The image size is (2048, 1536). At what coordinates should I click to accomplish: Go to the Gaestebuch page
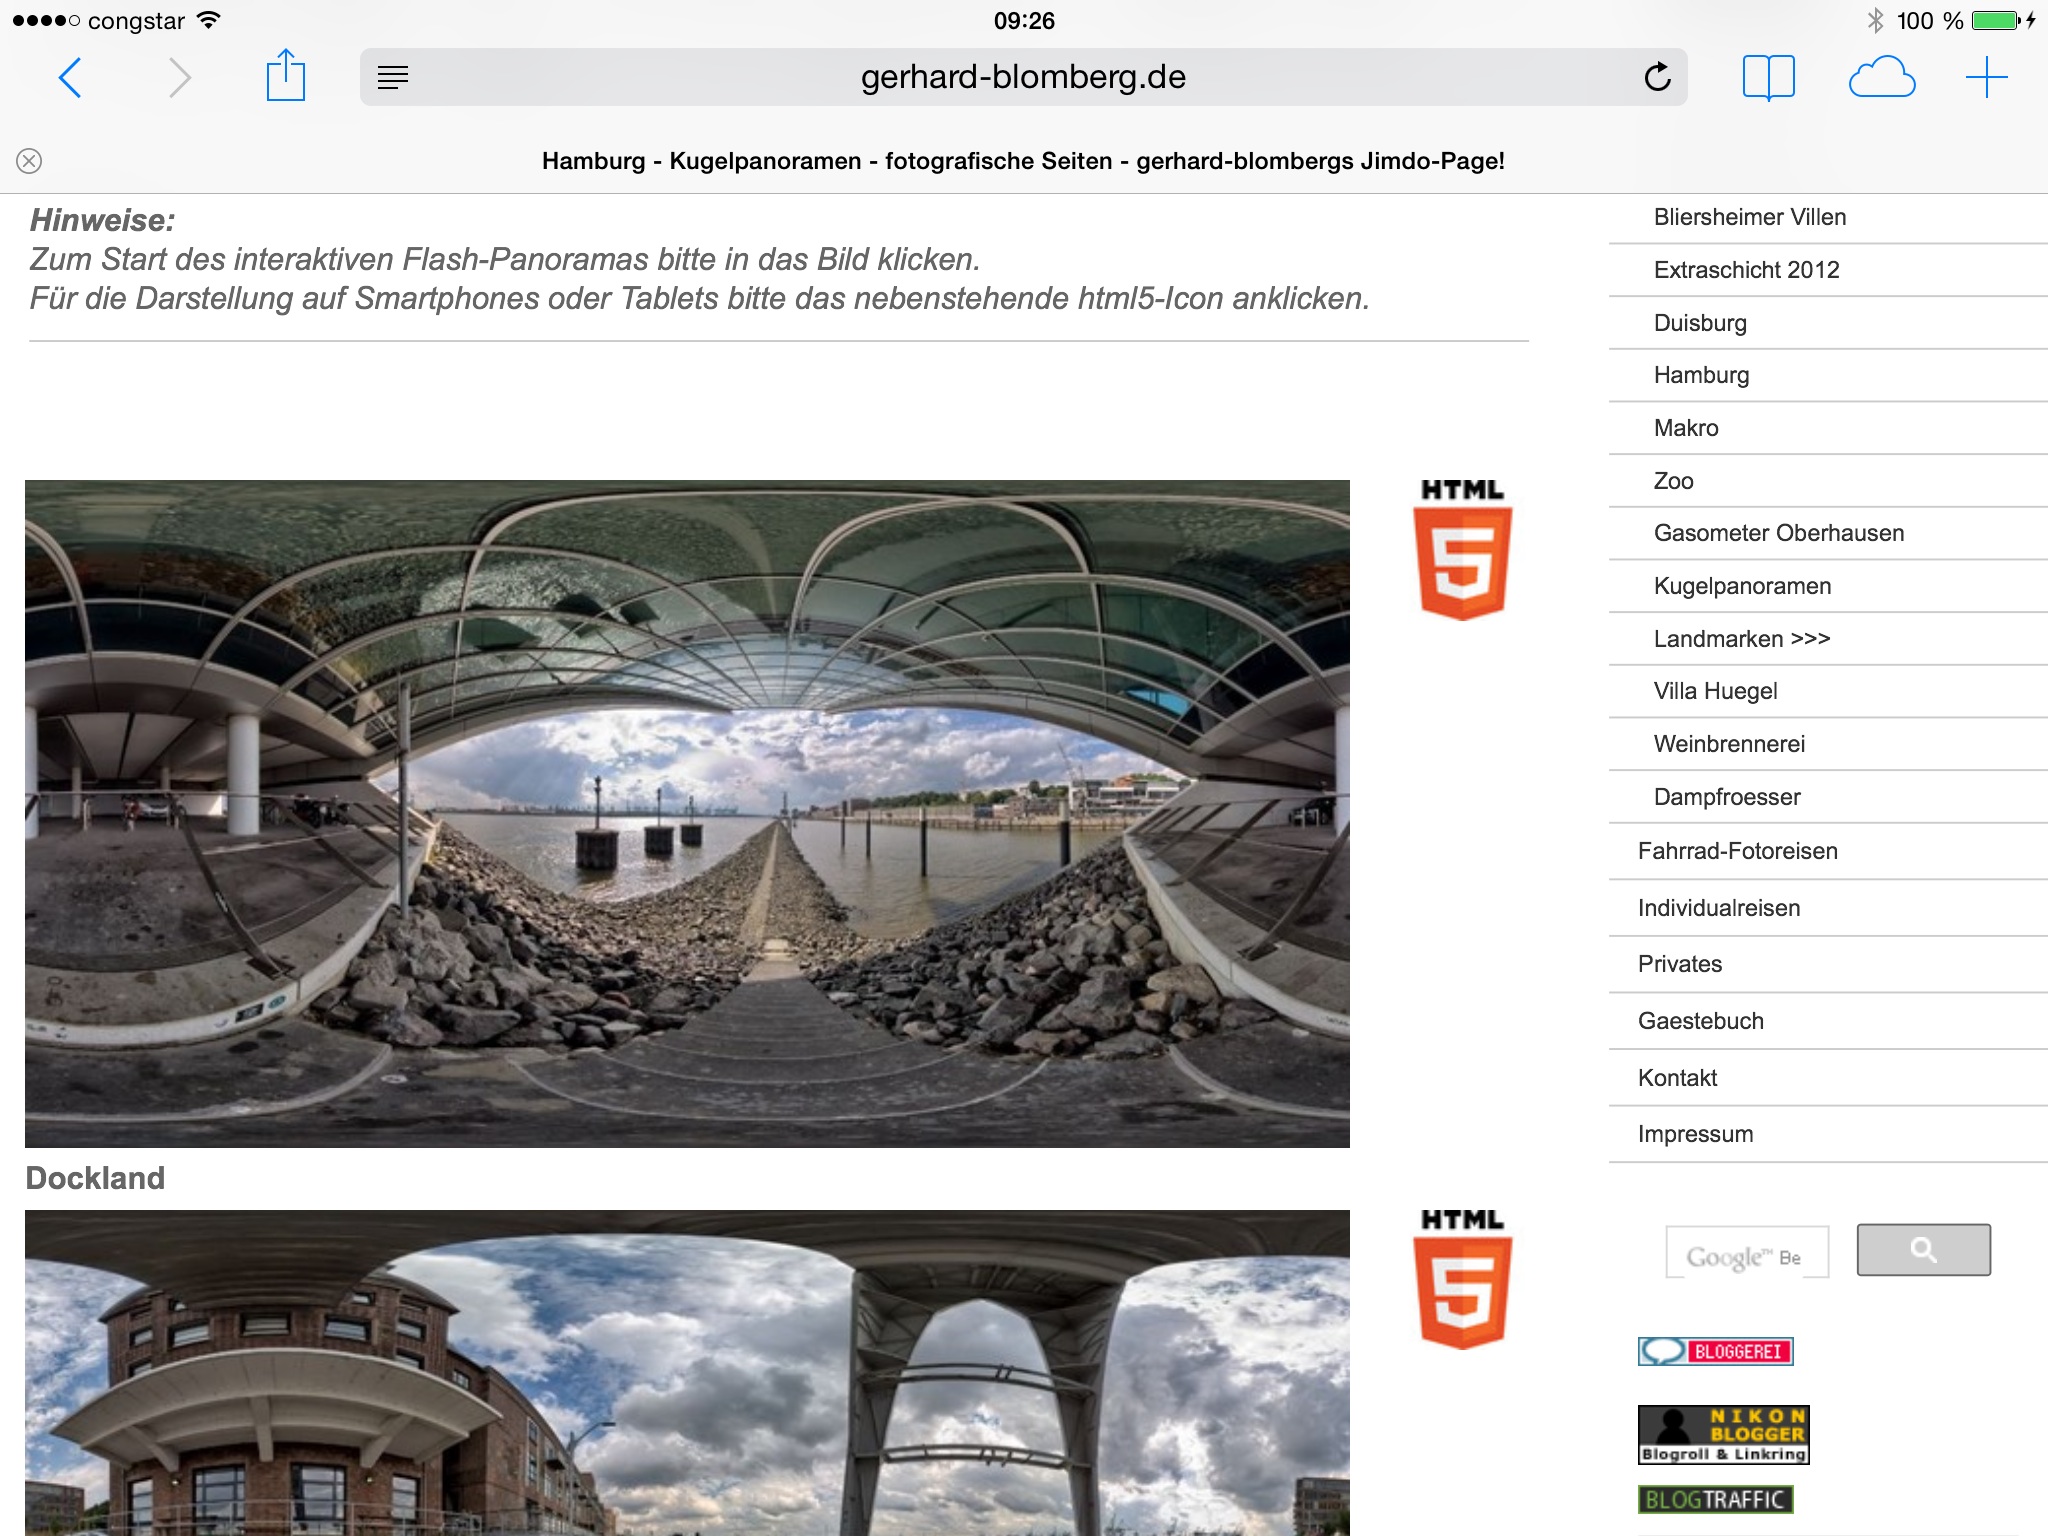(x=1700, y=1021)
